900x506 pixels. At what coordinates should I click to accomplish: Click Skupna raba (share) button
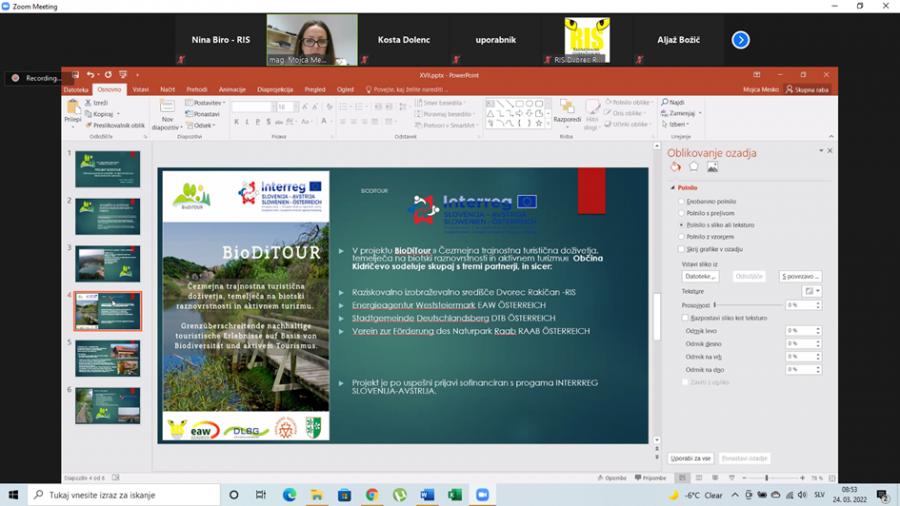point(807,89)
